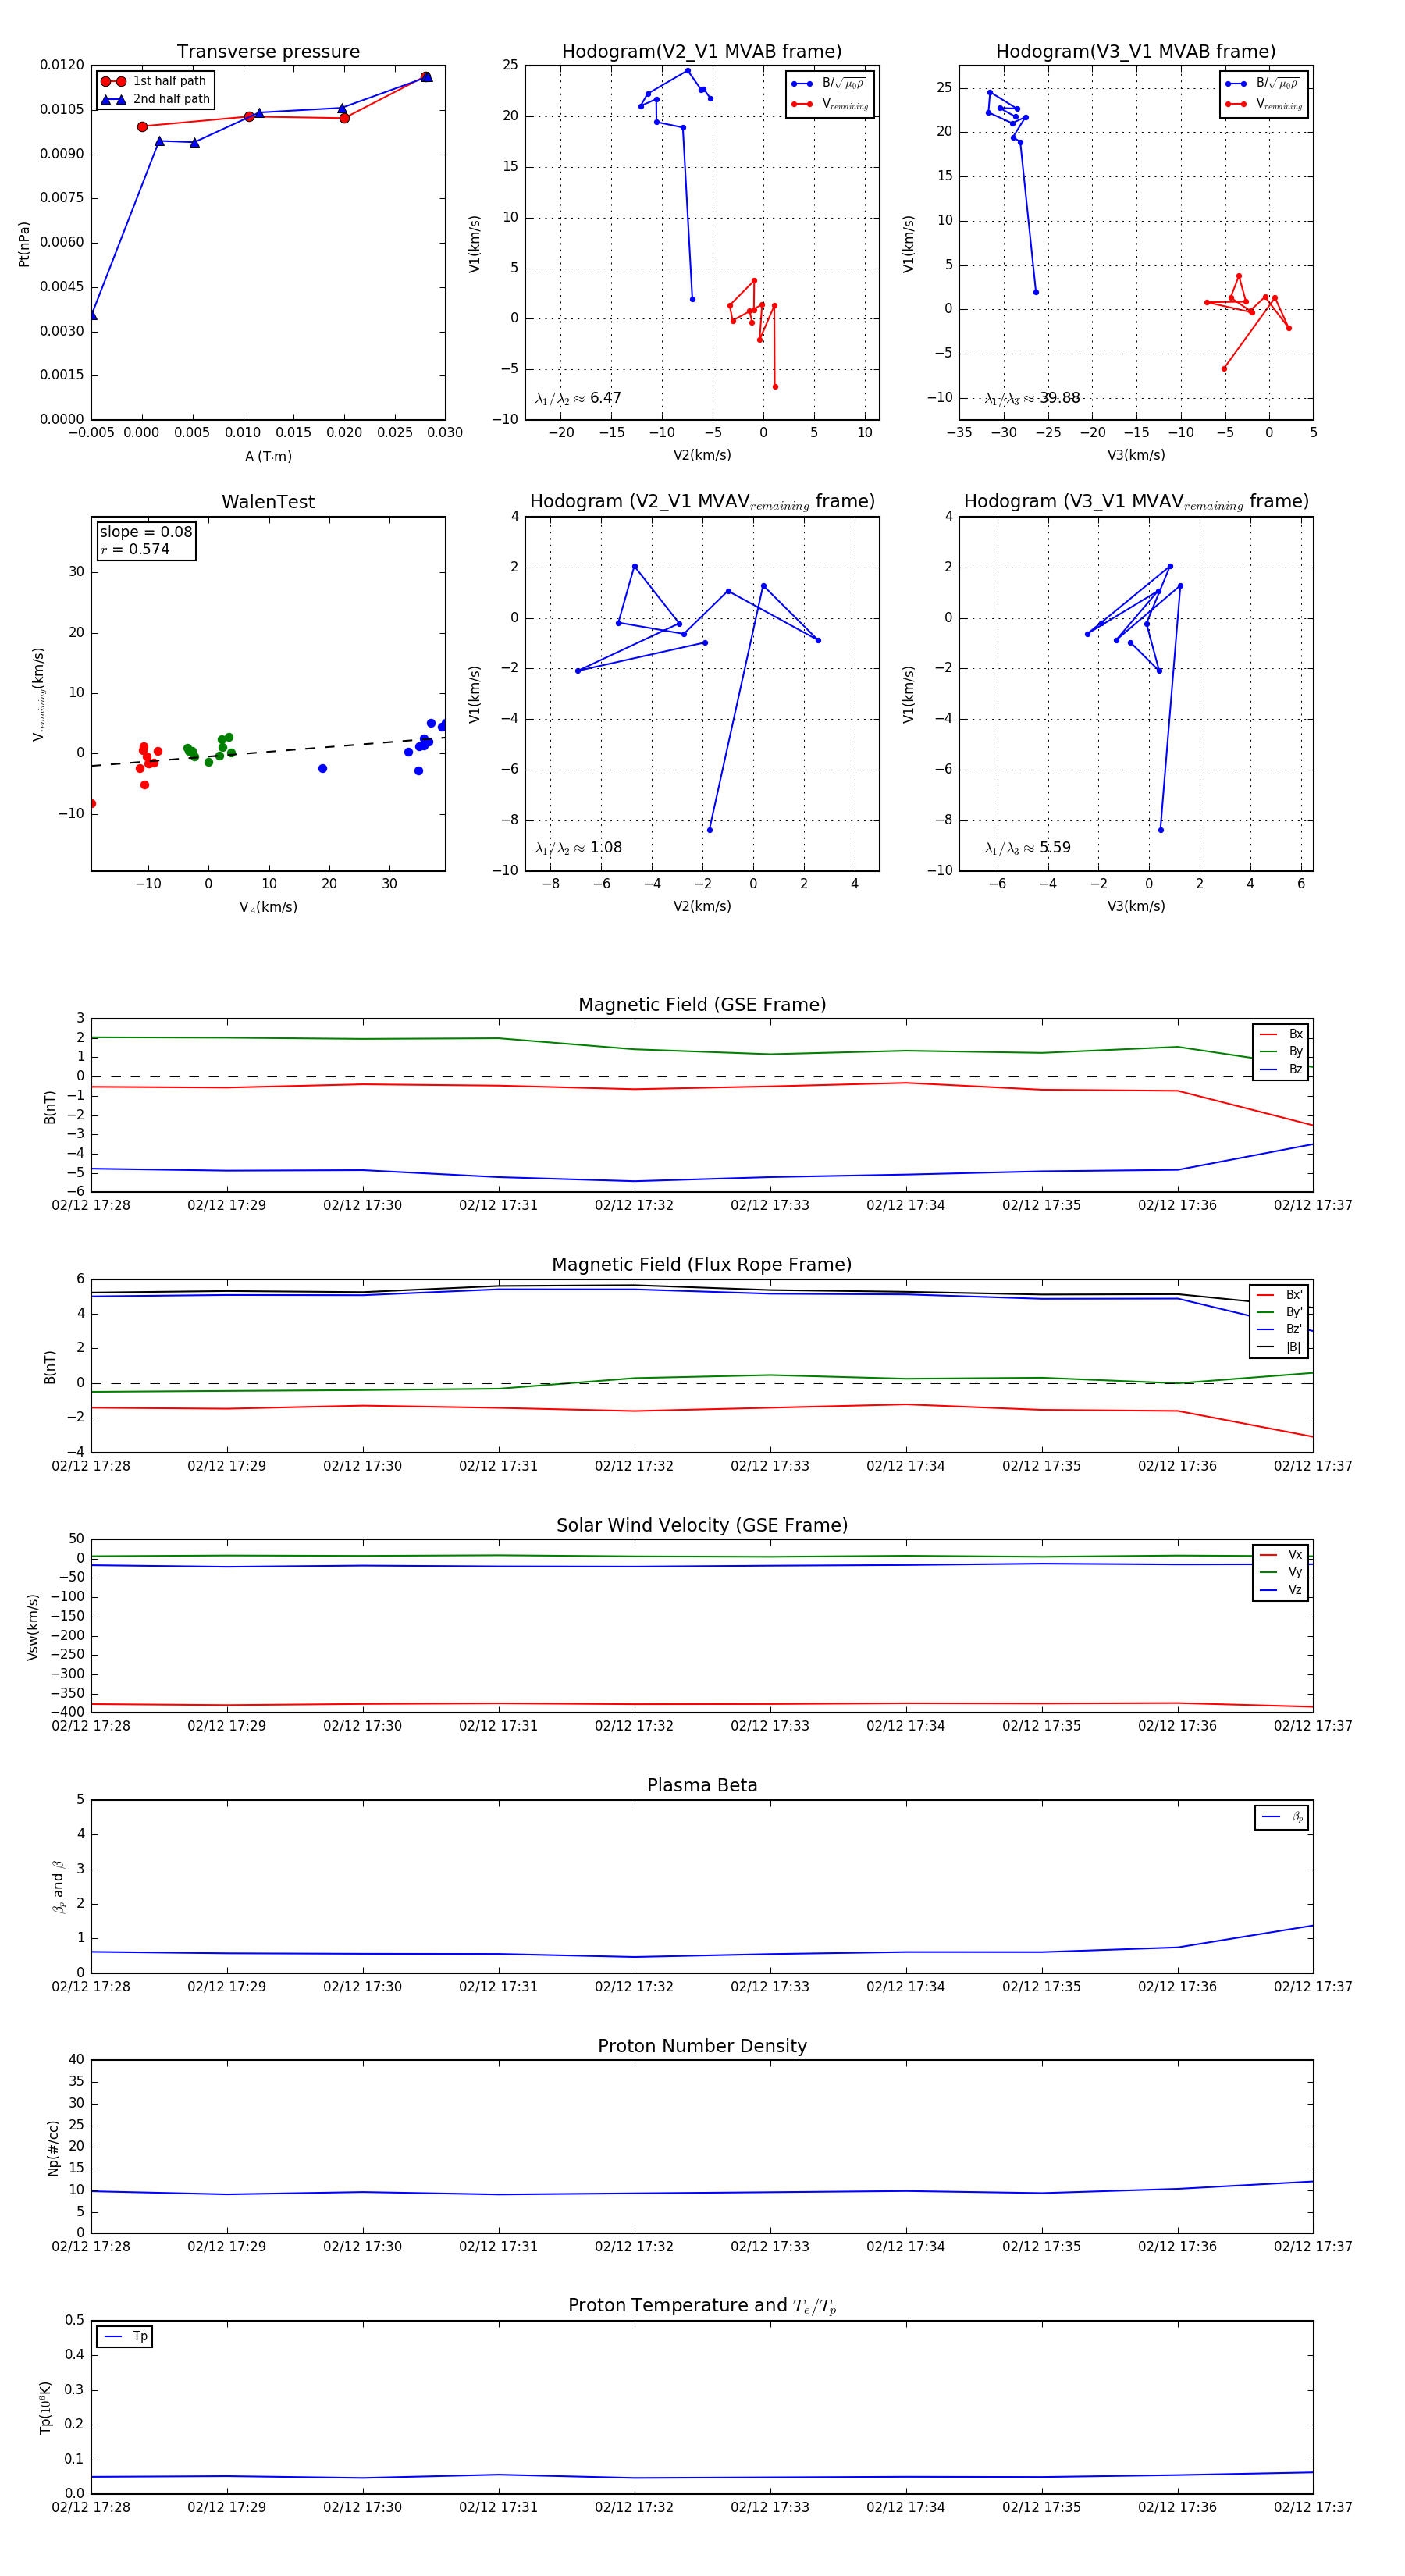The height and width of the screenshot is (2576, 1405).
Task: Click the "Pt(nPa)" y-axis label
Action: [x=24, y=244]
